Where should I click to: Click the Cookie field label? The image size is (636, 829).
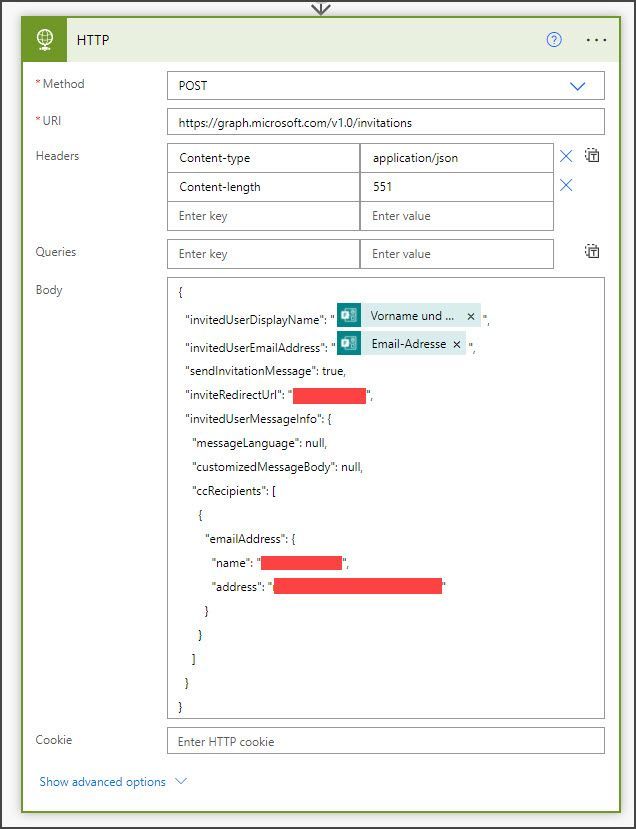click(53, 740)
